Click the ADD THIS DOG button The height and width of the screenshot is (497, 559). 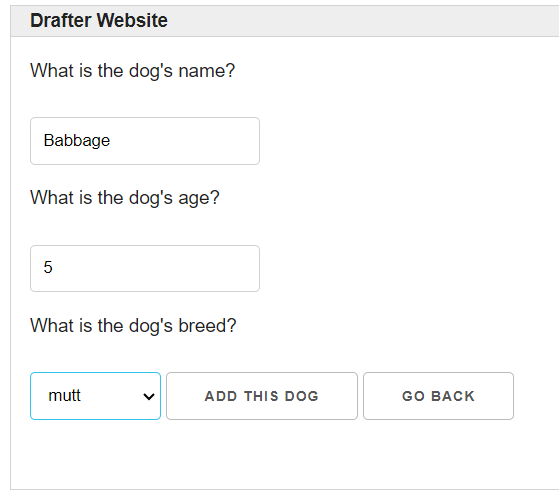click(262, 396)
